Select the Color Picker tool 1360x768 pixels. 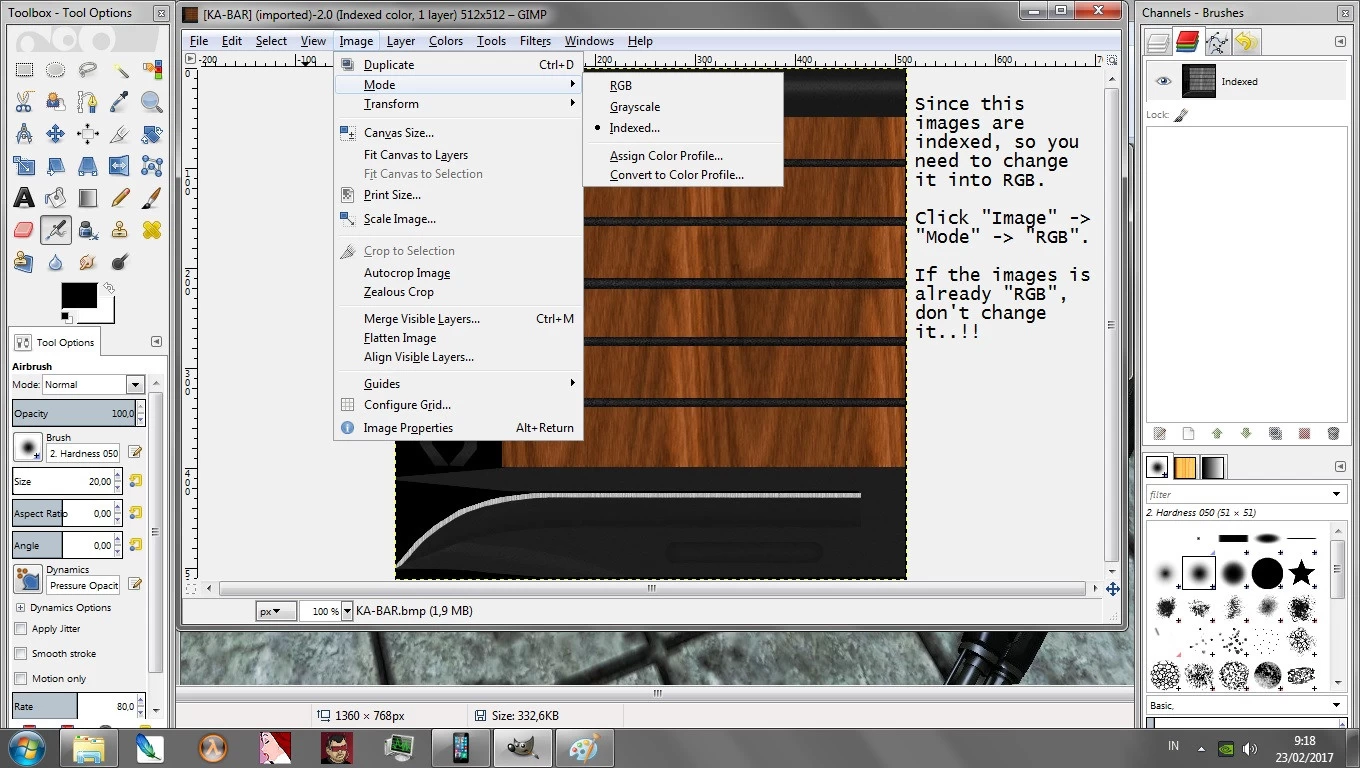tap(120, 102)
